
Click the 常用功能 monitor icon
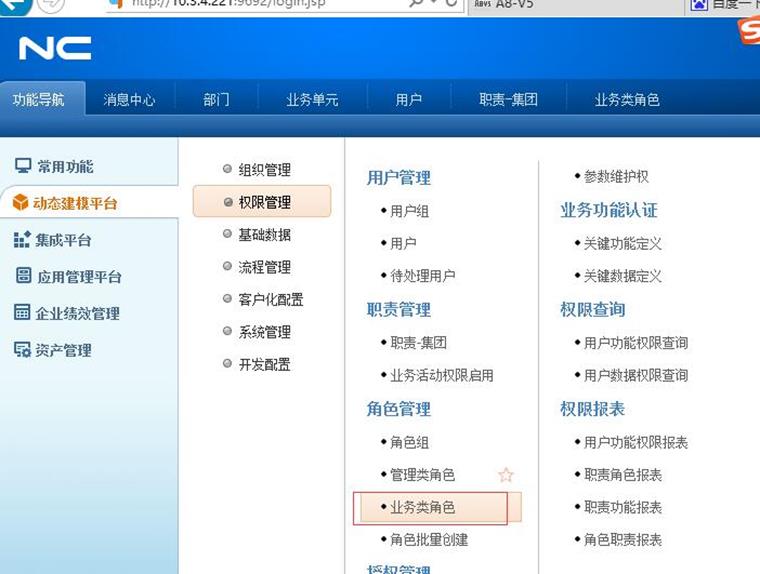tap(22, 166)
